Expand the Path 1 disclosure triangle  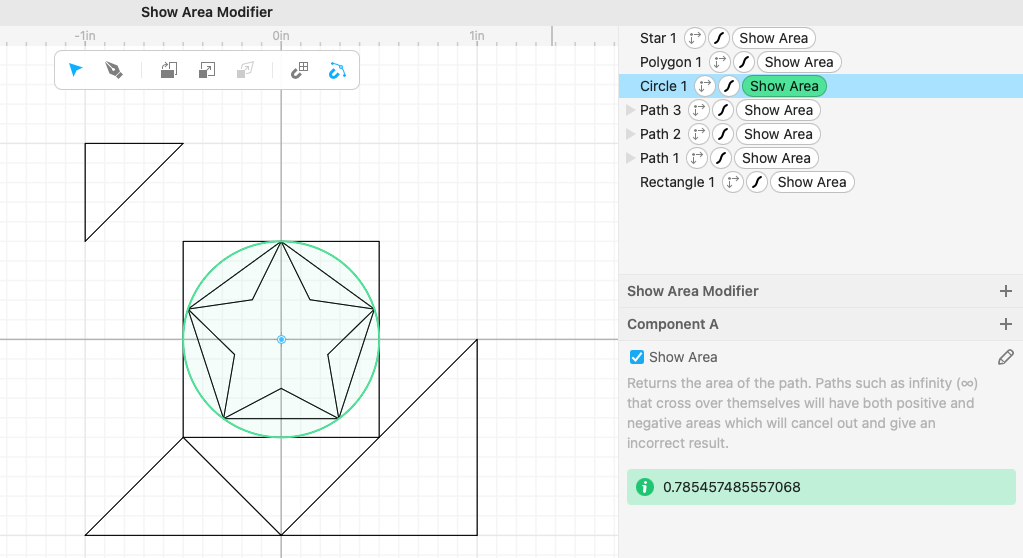(630, 158)
